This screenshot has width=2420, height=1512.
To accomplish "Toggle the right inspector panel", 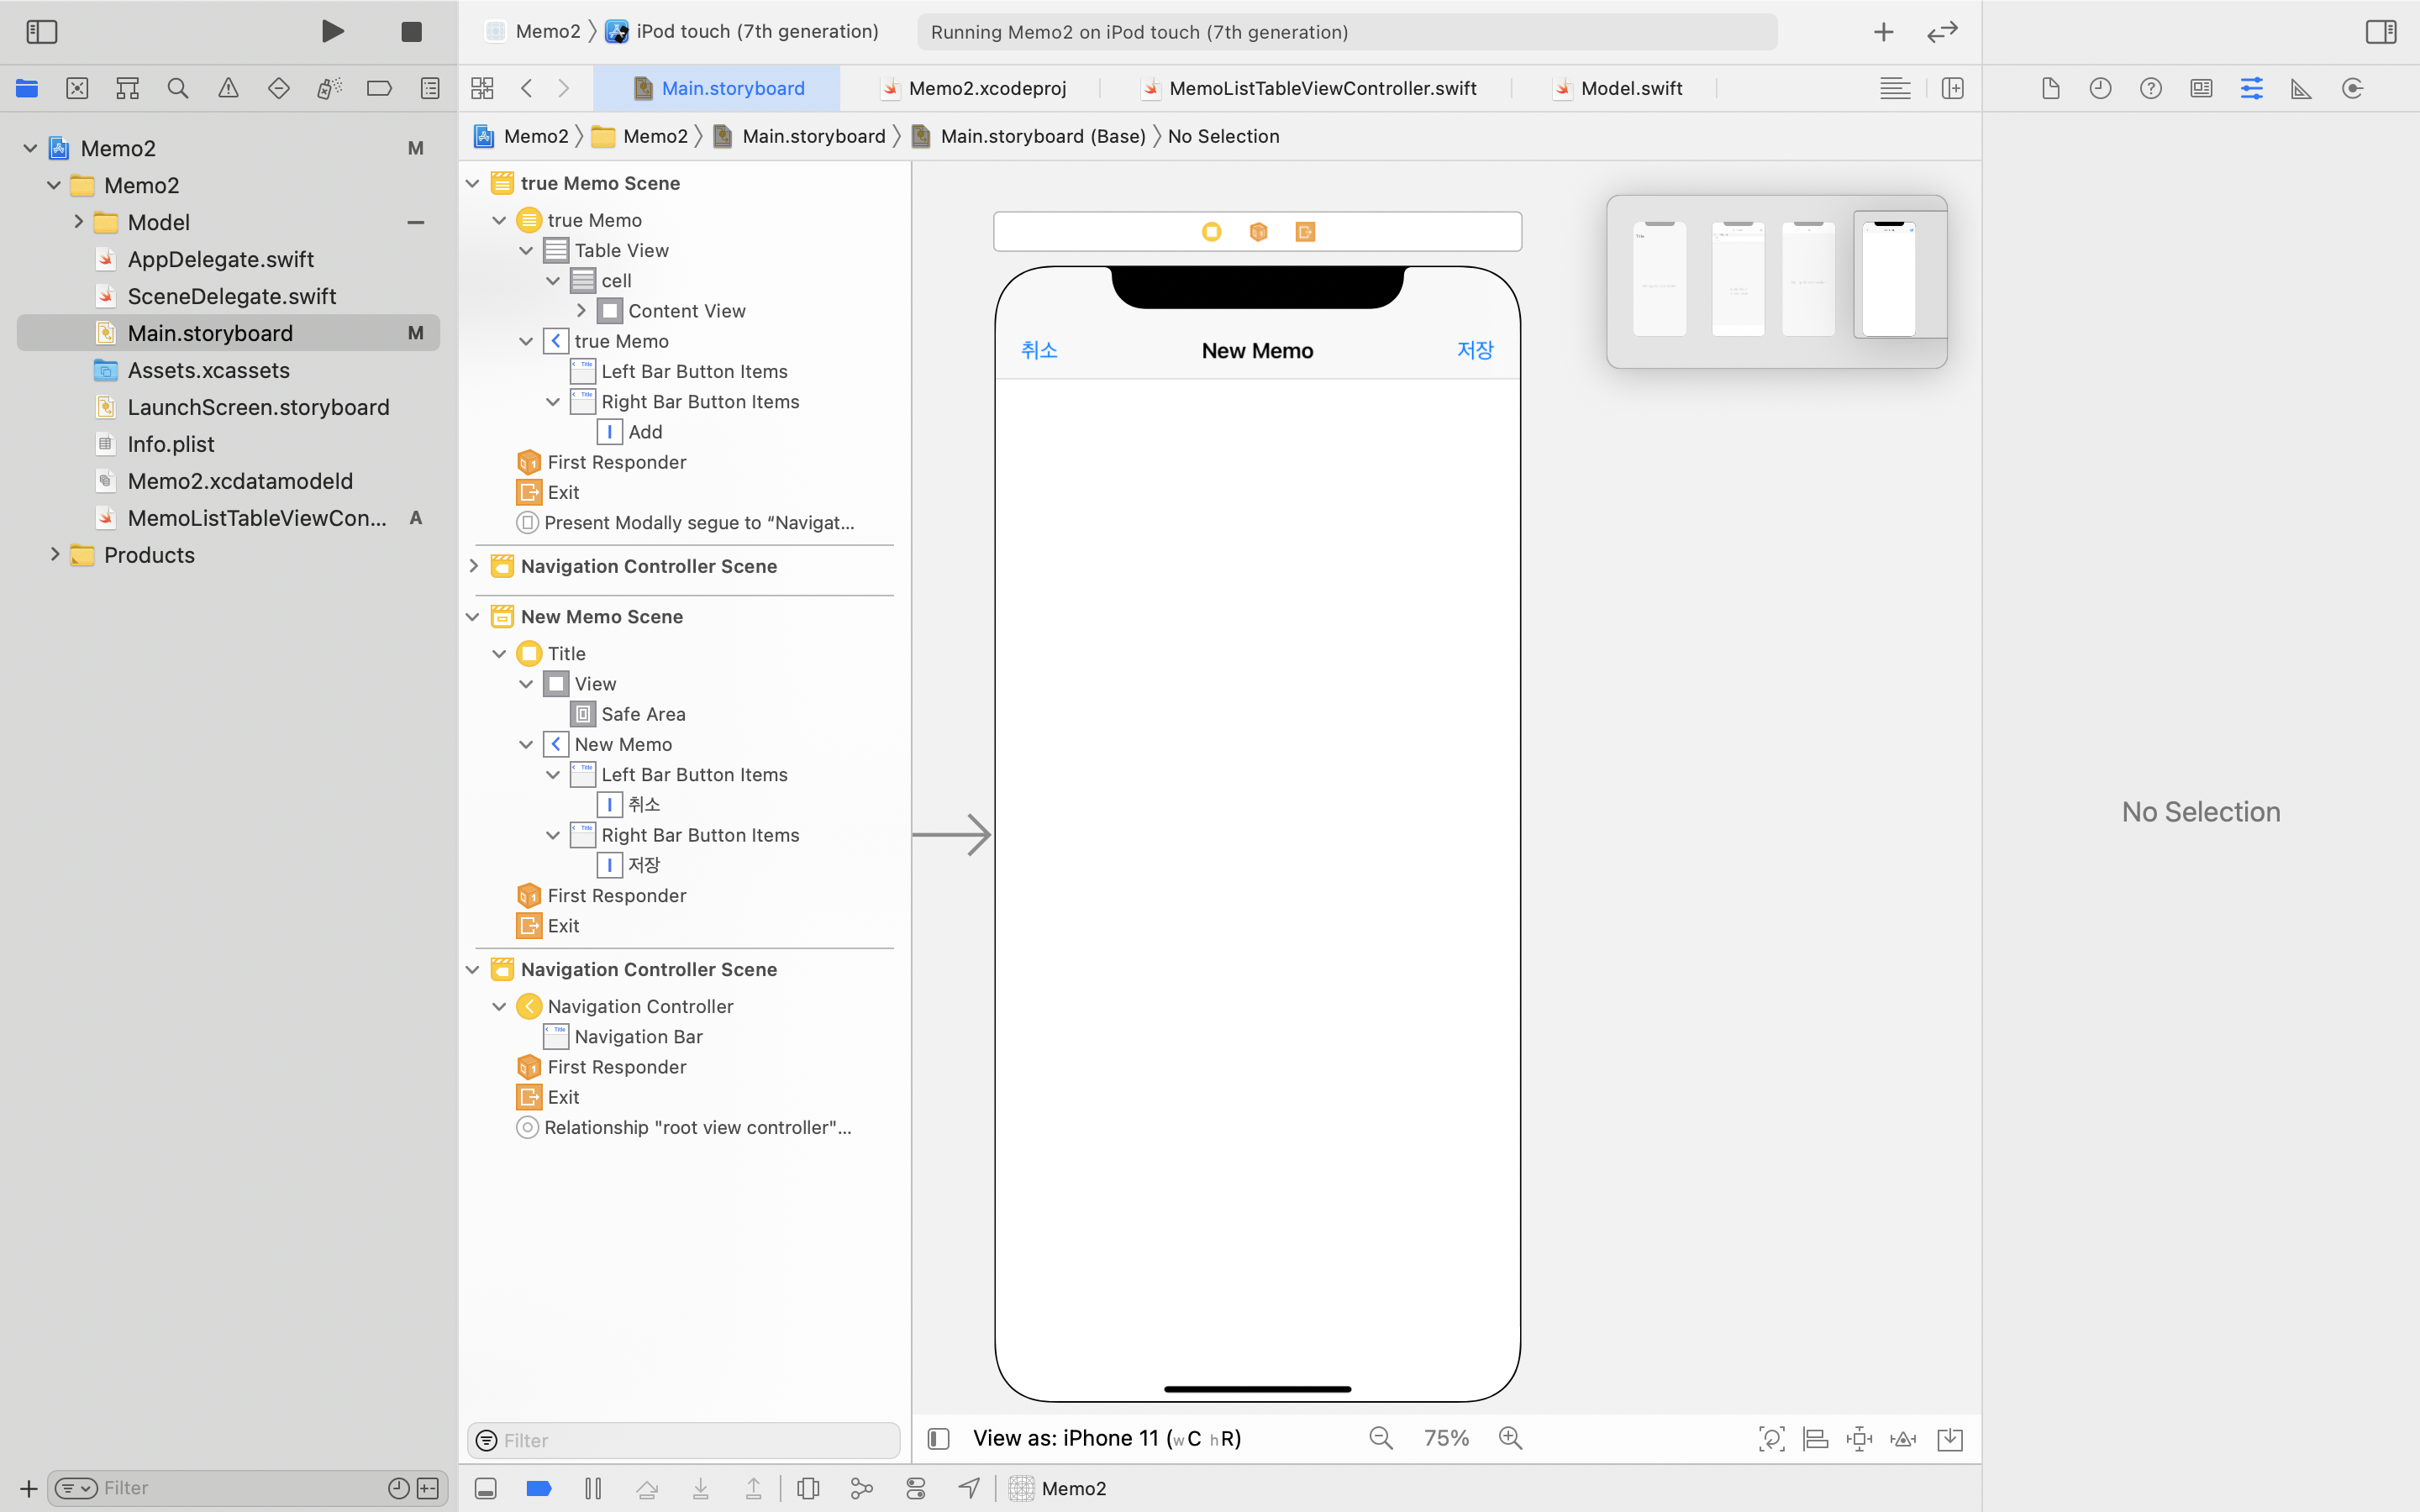I will (2381, 32).
